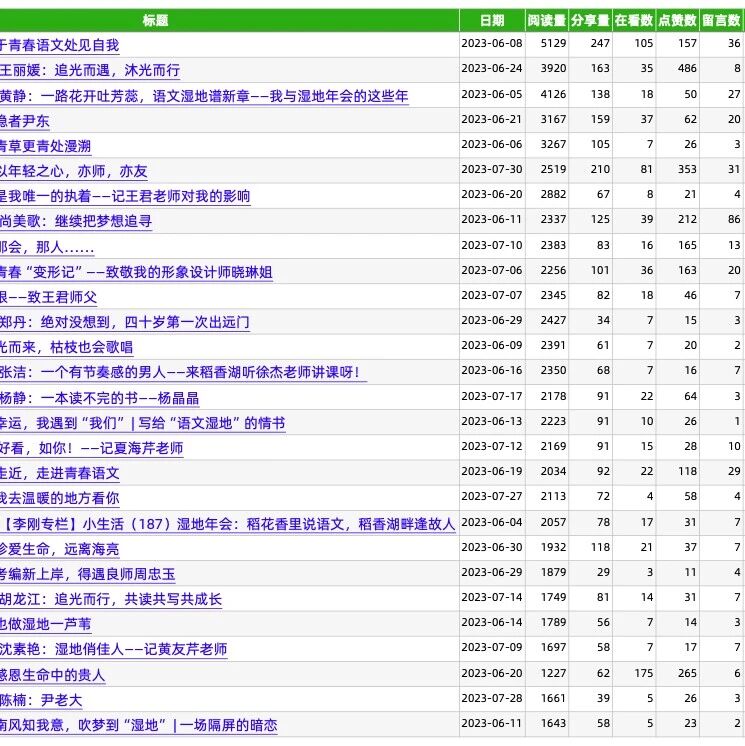Open article 致王君师父
The width and height of the screenshot is (745, 746).
pos(49,297)
